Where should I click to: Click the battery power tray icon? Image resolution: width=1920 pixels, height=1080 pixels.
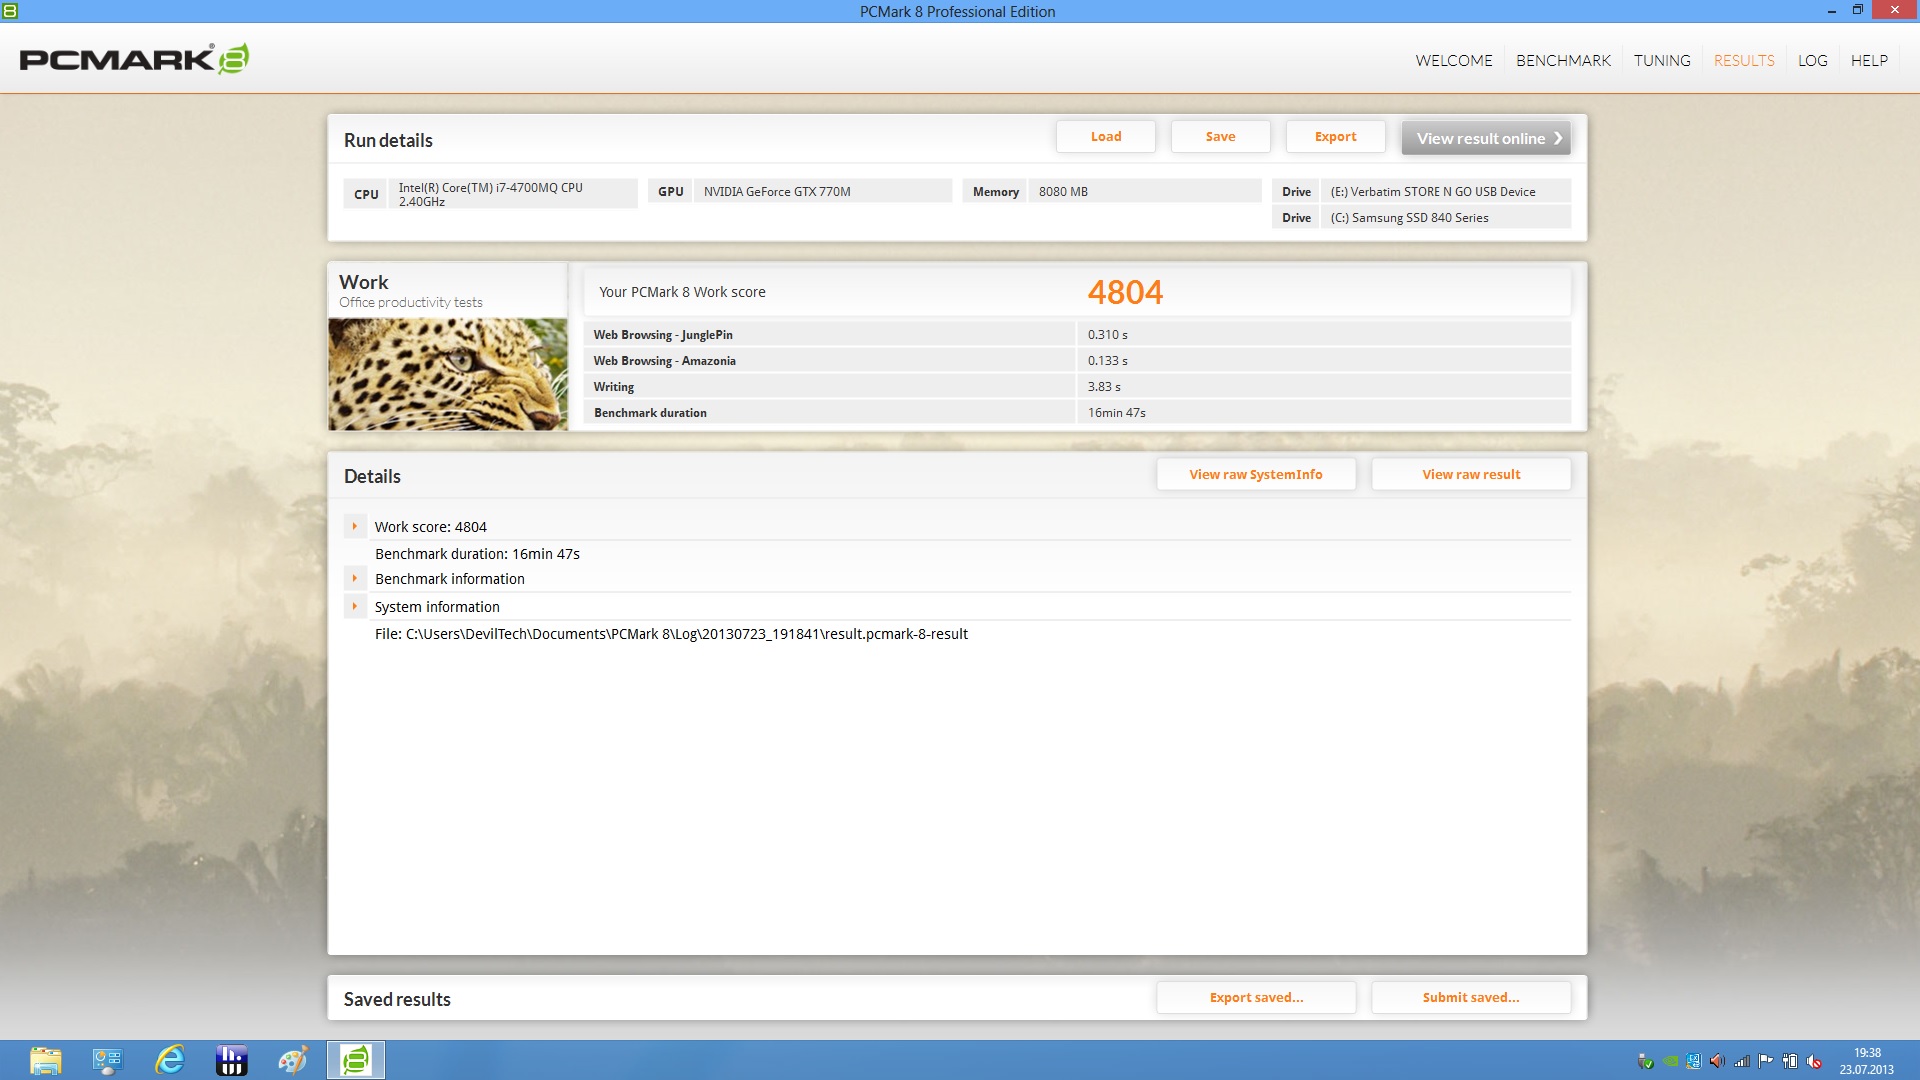click(x=1790, y=1061)
